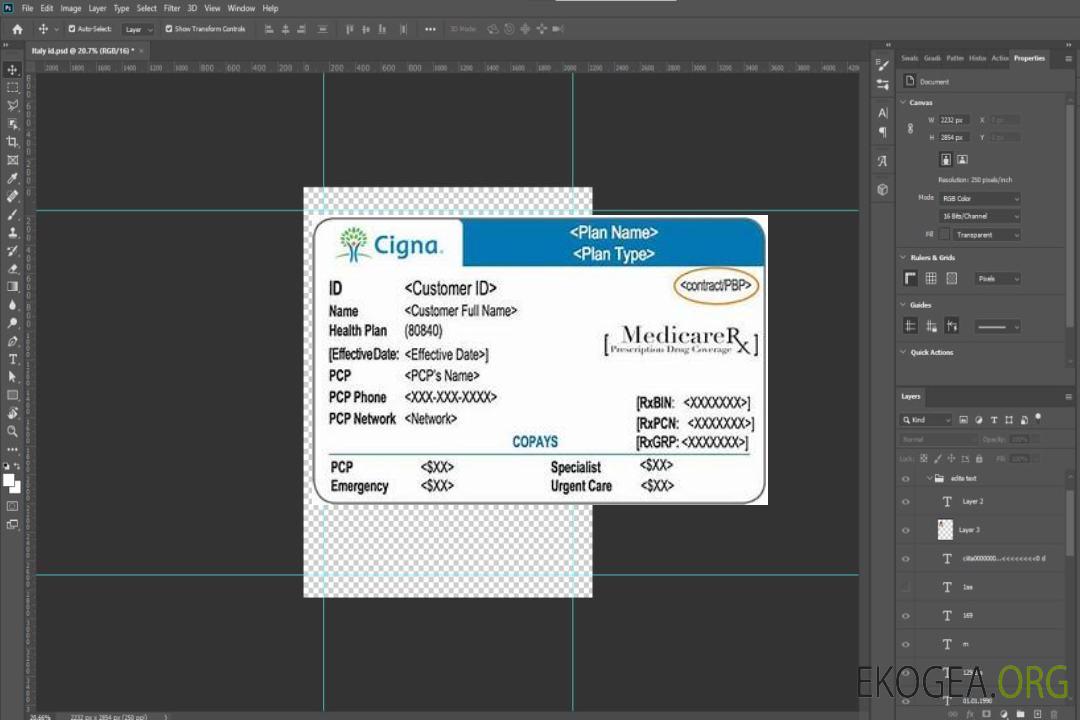Hide Layer 2 using its eye icon

click(906, 502)
